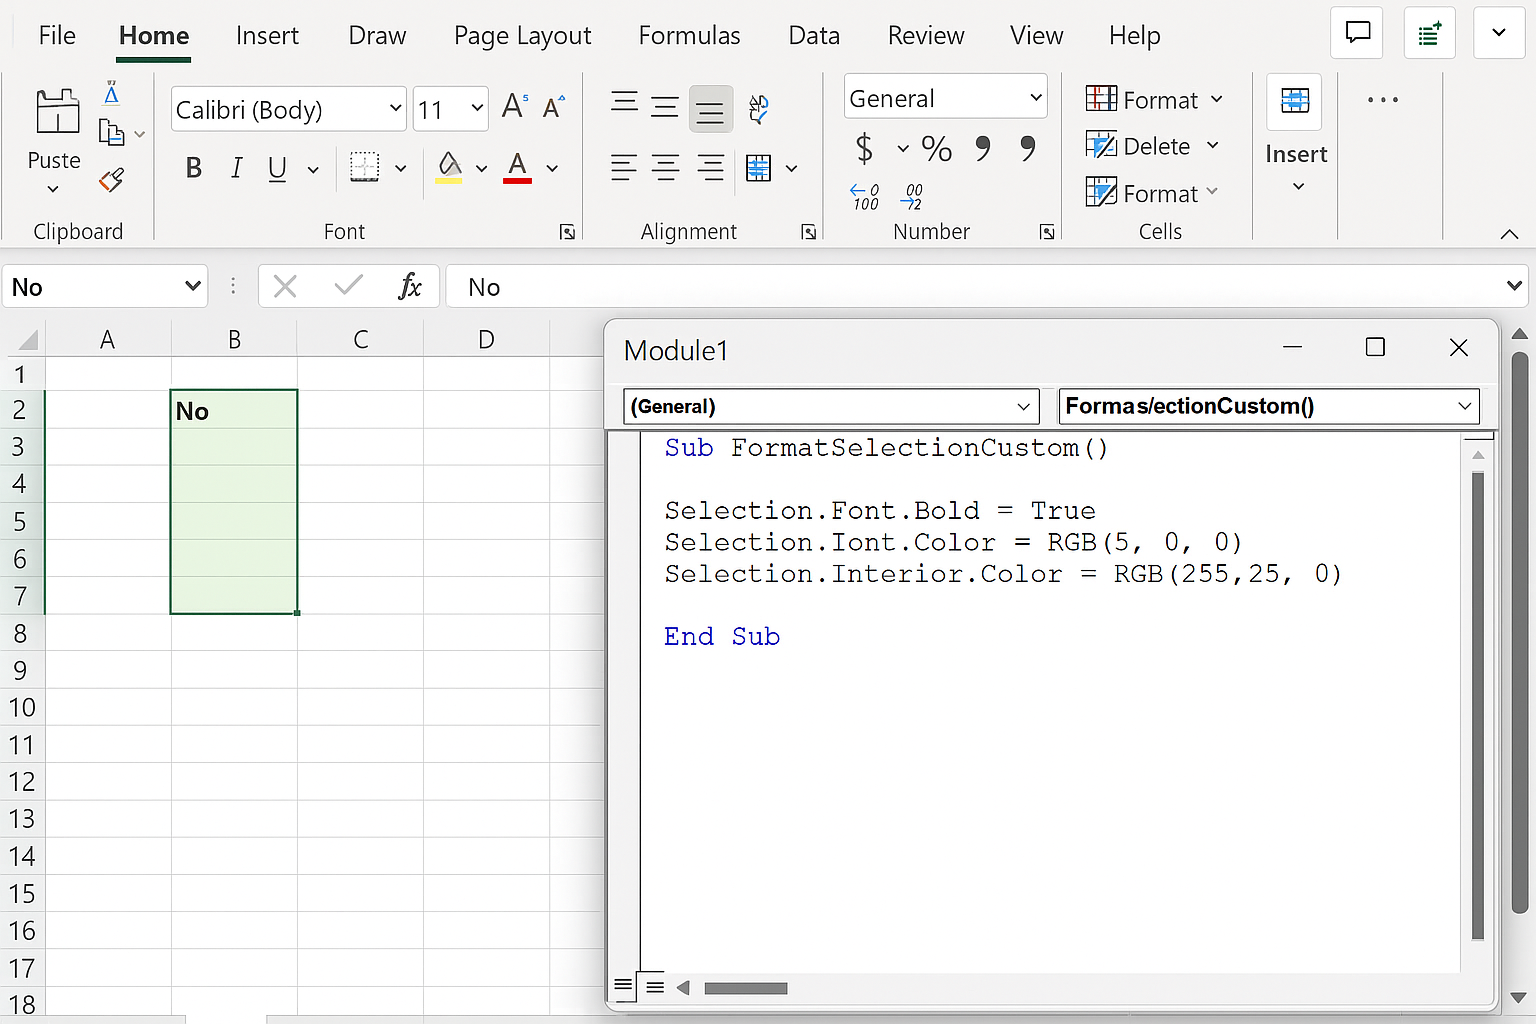
Task: Expand the Fill Color options arrow
Action: click(x=481, y=169)
